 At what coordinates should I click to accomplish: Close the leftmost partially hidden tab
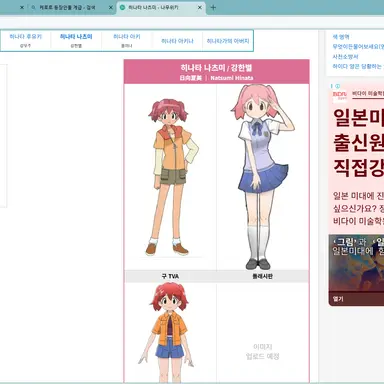click(22, 7)
